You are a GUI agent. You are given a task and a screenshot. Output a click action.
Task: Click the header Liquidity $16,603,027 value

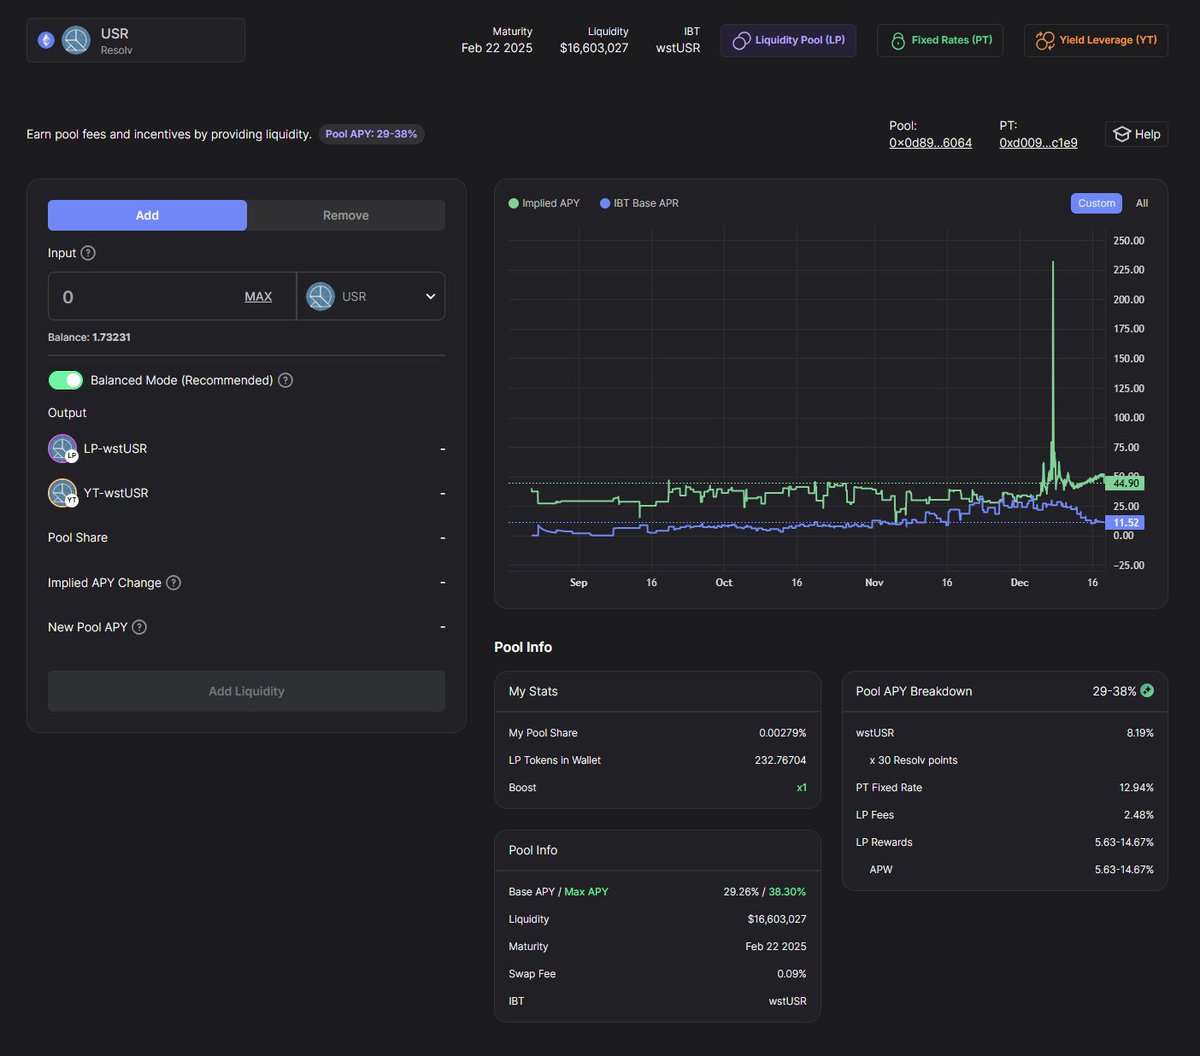tap(594, 48)
